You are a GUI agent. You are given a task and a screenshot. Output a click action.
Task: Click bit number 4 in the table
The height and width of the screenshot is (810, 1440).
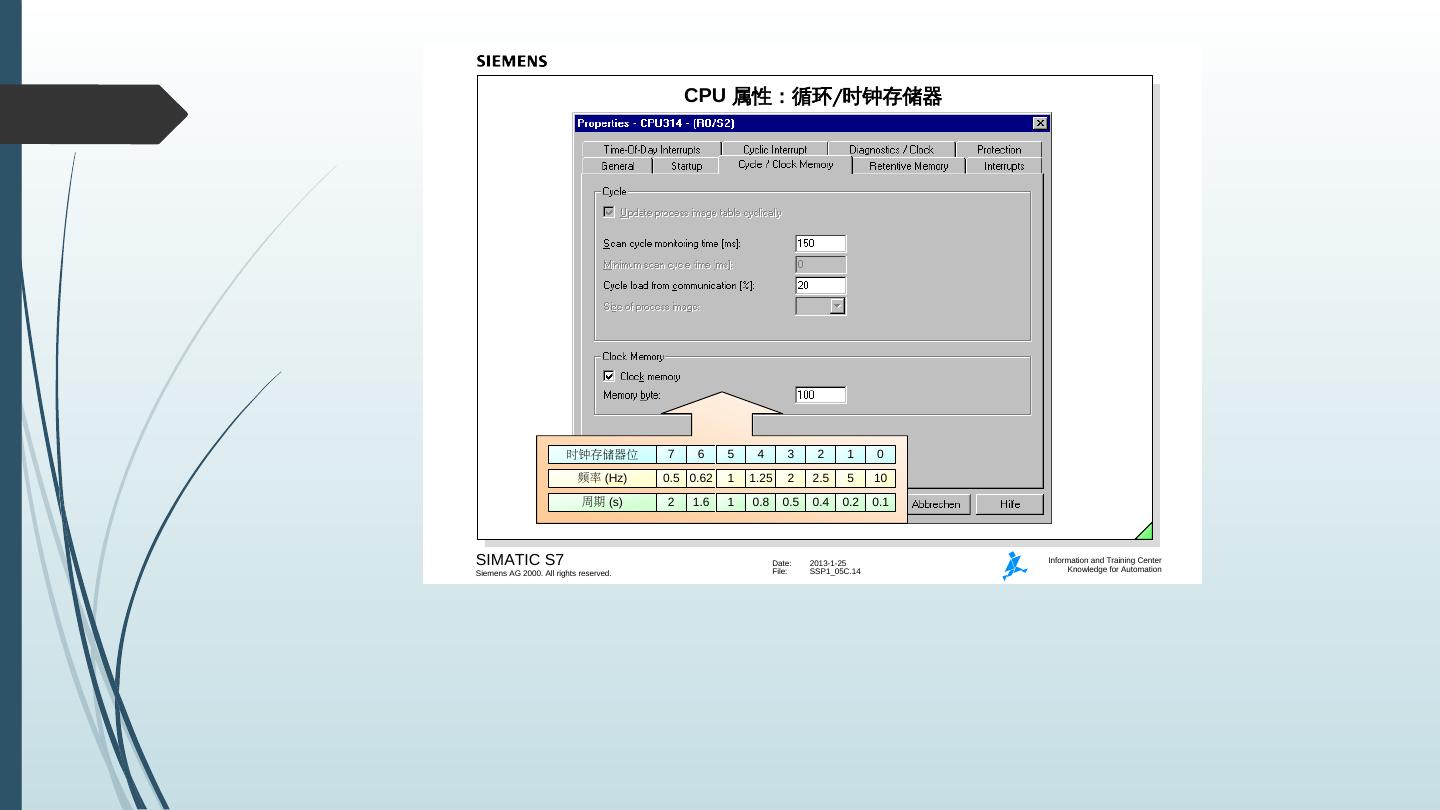(761, 454)
